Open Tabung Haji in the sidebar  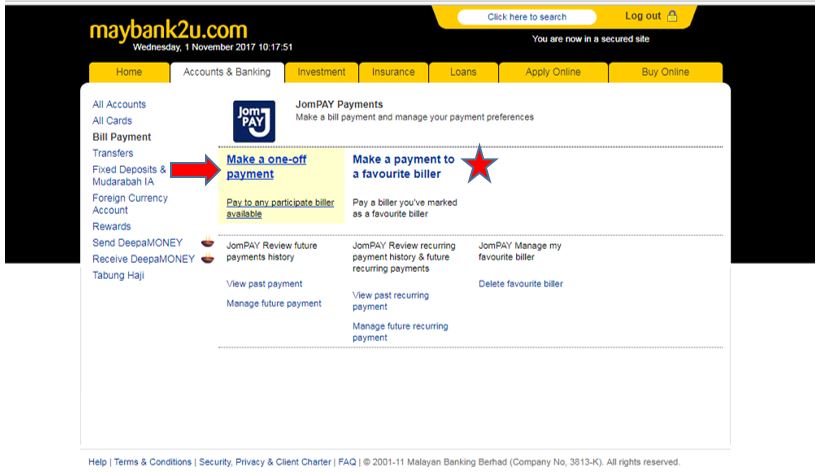(x=118, y=275)
